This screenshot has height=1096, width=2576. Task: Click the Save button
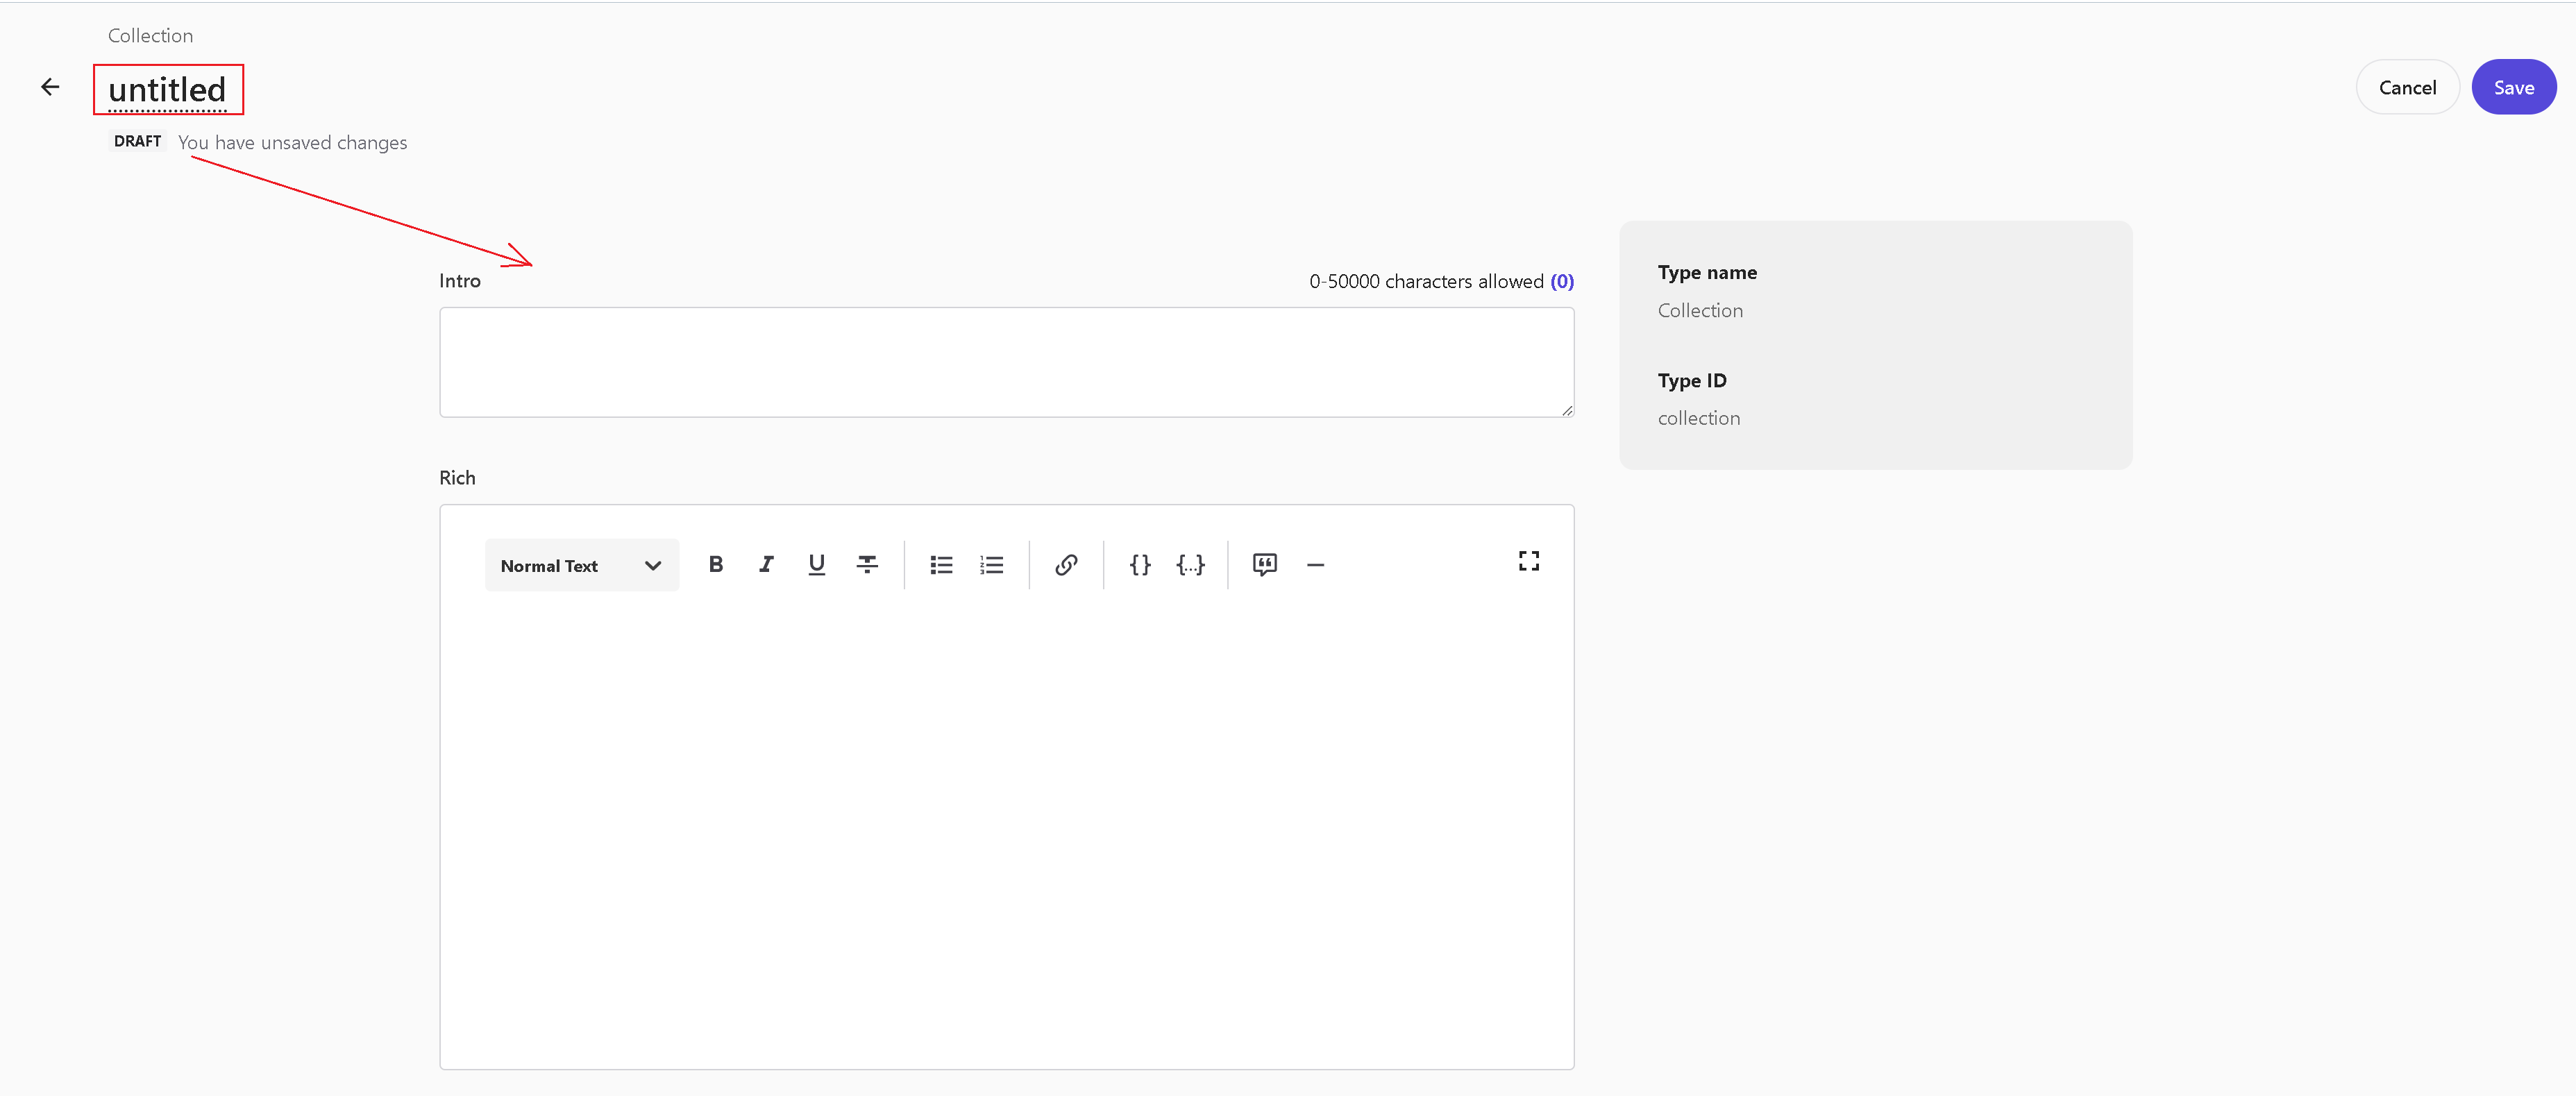point(2513,88)
